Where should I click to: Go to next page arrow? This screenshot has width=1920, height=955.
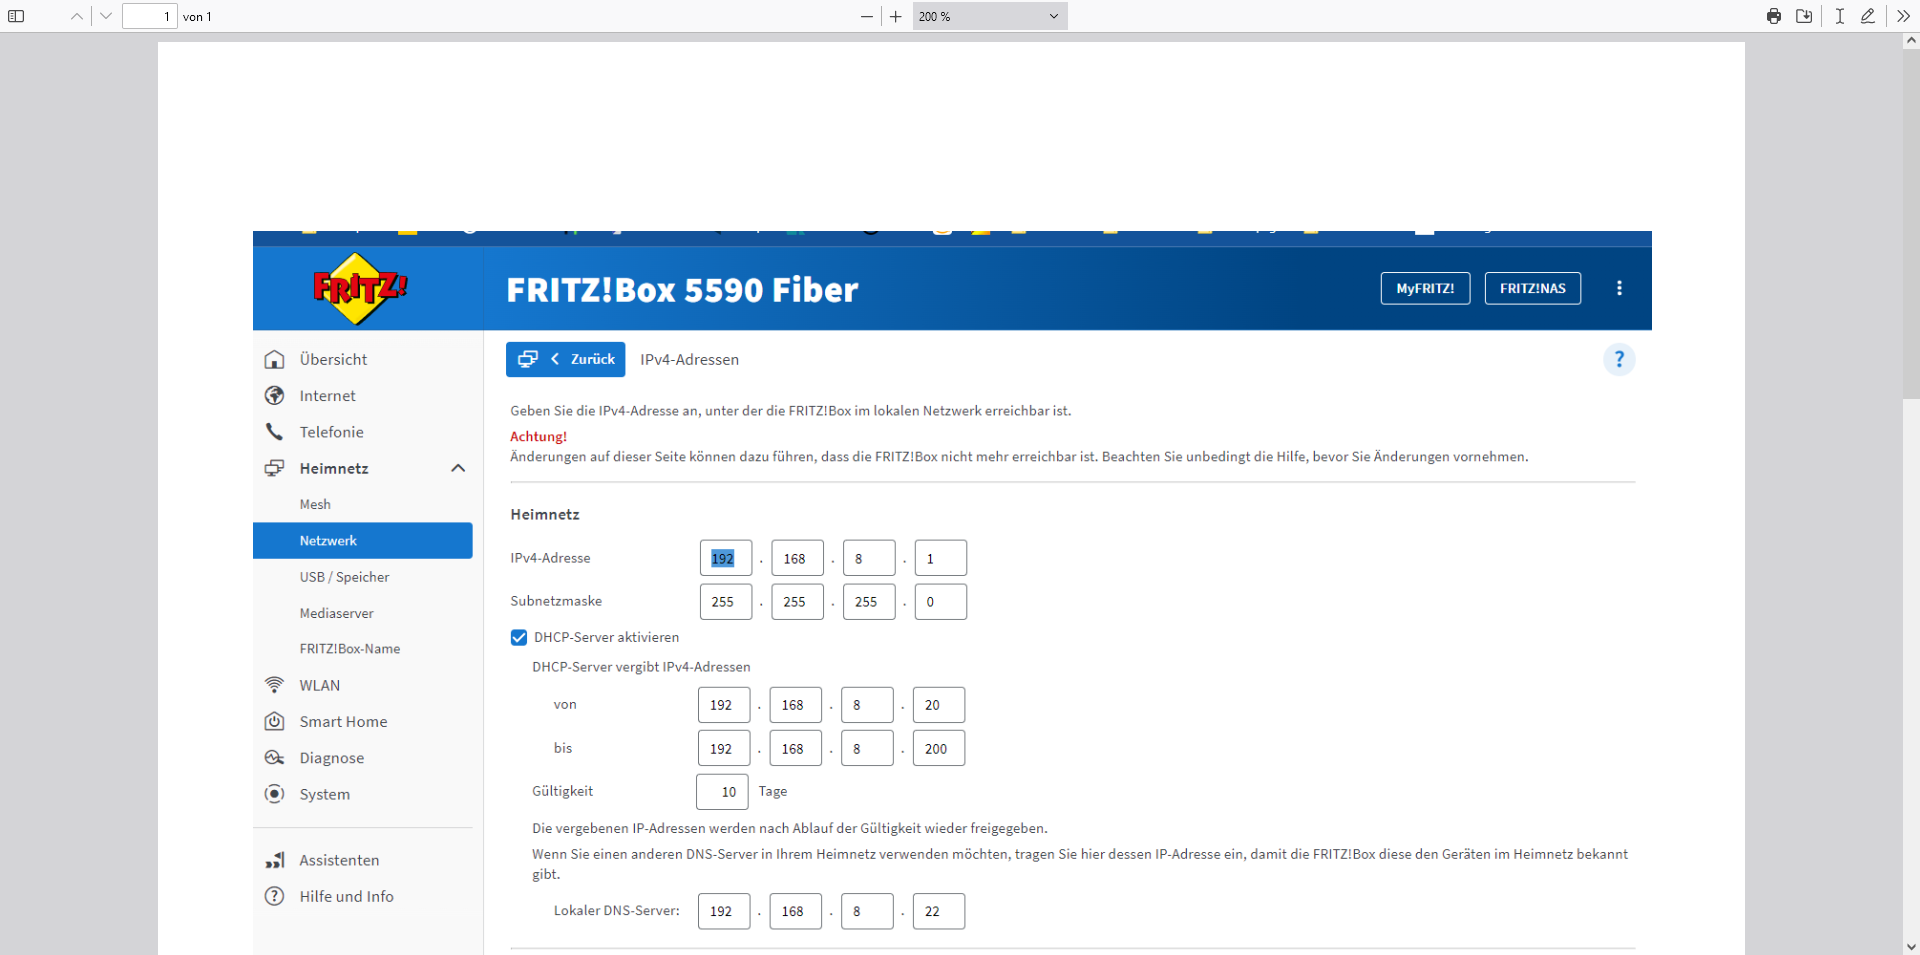pos(106,16)
